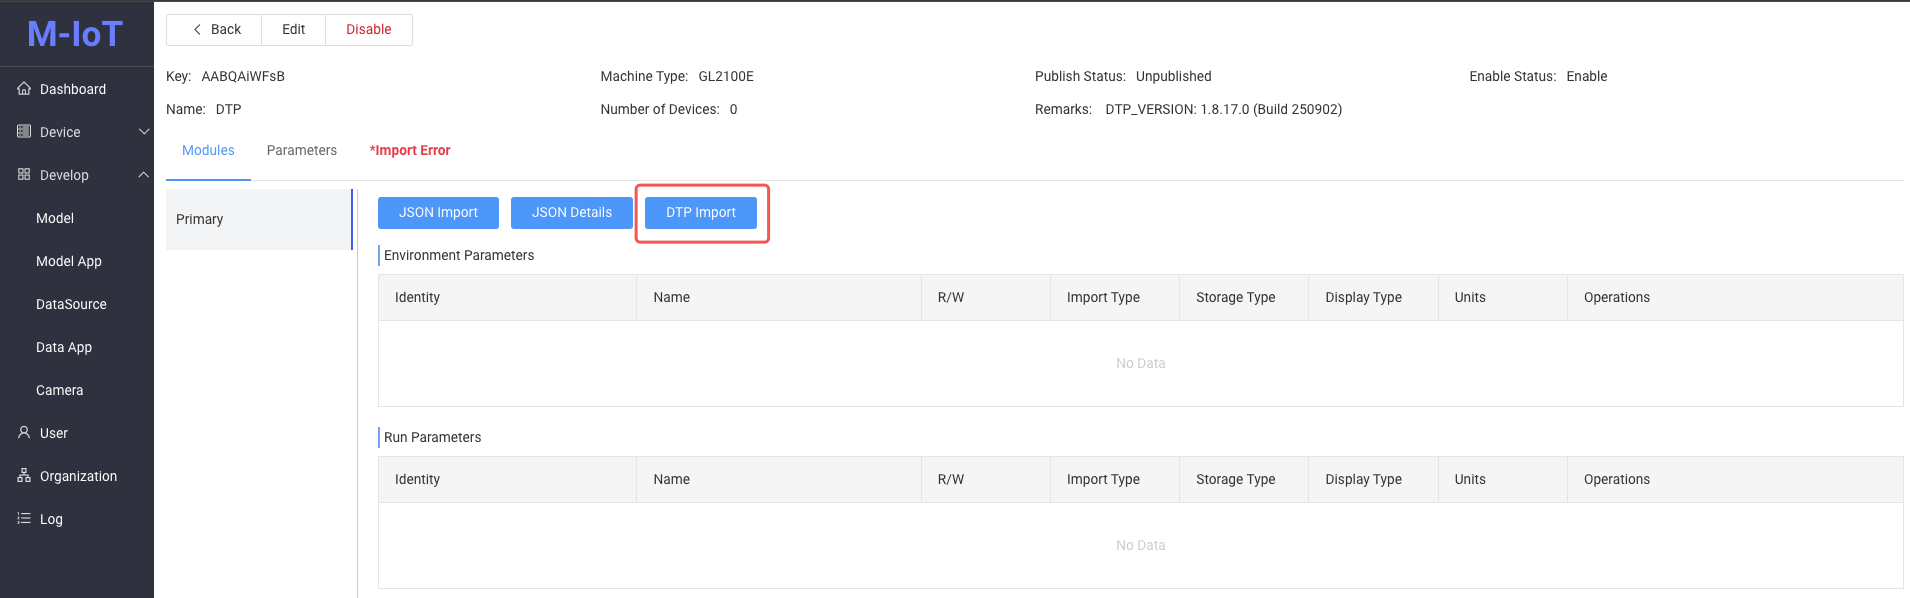Click the Organization hierarchy icon
Image resolution: width=1910 pixels, height=598 pixels.
coord(24,476)
